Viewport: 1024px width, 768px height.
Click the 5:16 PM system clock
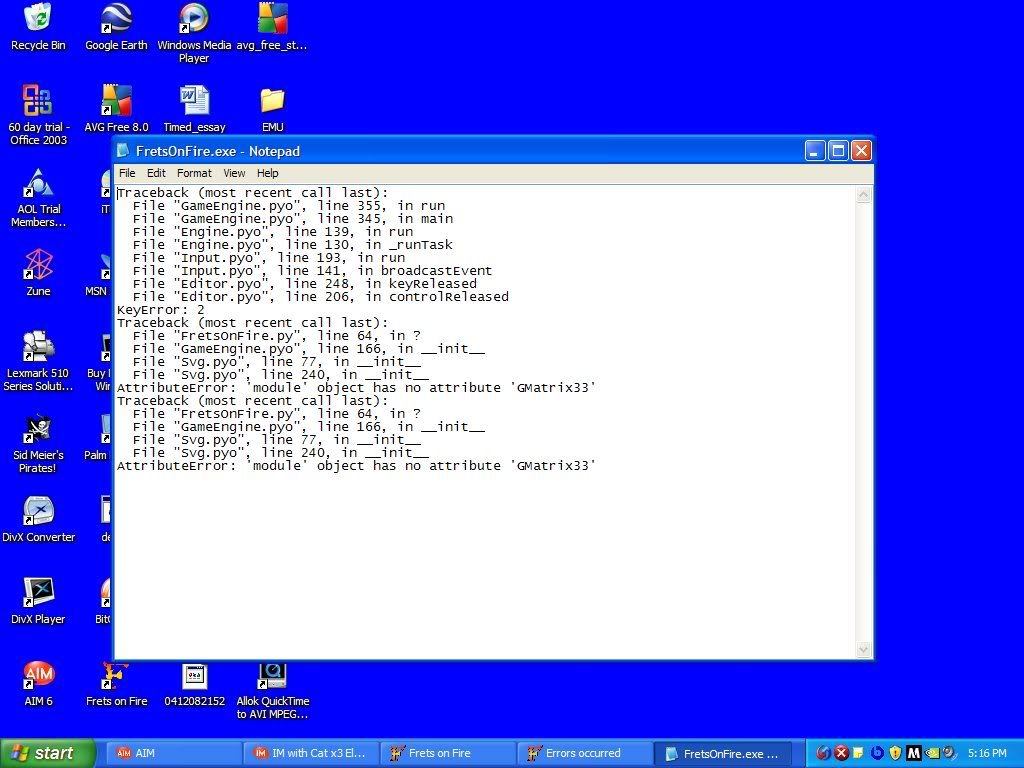987,753
